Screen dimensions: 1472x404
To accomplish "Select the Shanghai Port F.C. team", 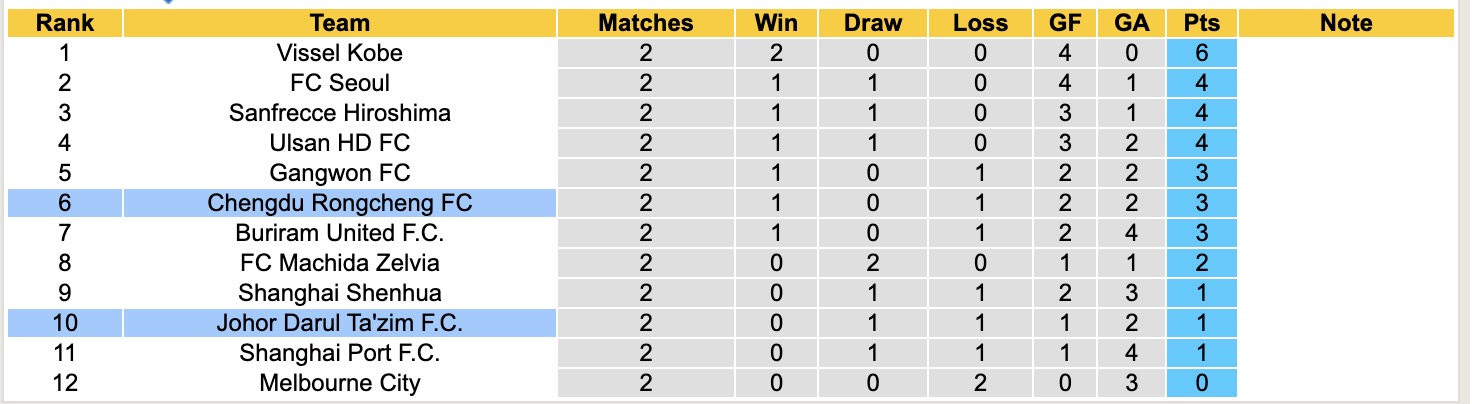I will (x=340, y=353).
